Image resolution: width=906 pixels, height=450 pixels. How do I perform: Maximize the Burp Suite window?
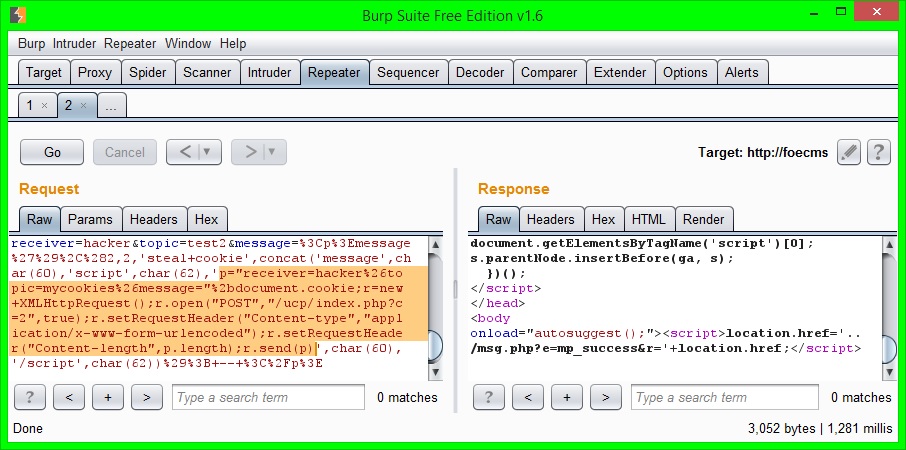pyautogui.click(x=841, y=12)
